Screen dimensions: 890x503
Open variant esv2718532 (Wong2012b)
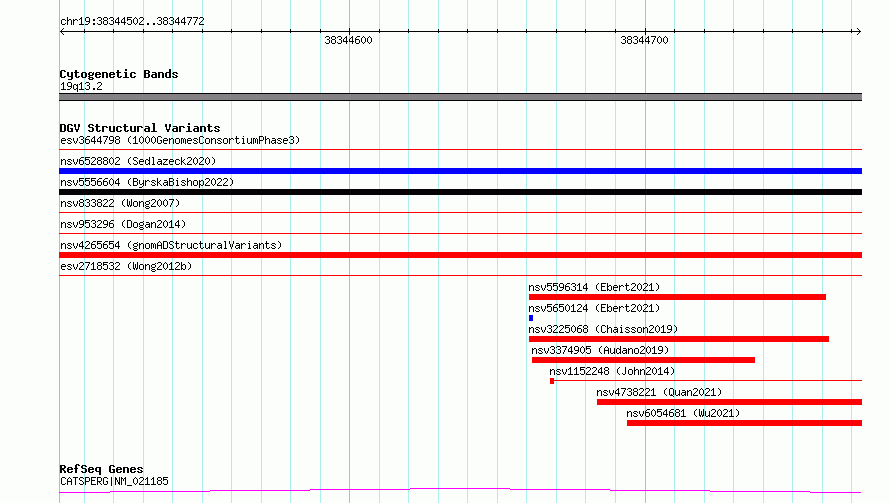[126, 266]
